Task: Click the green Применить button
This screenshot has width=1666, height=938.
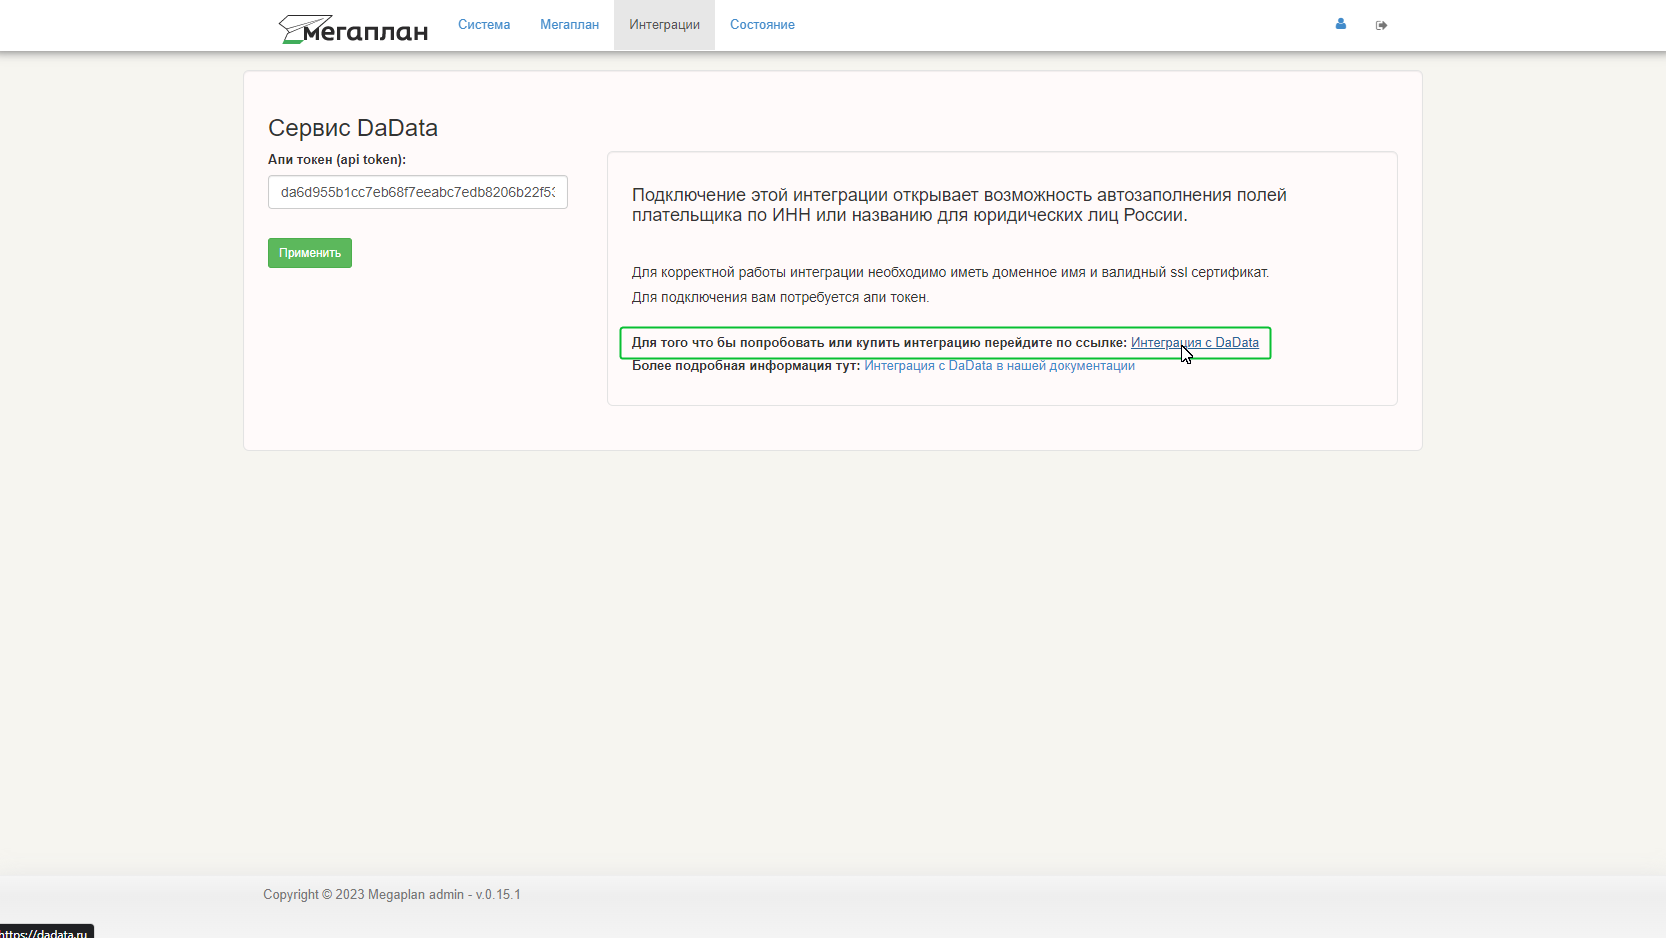Action: (310, 253)
